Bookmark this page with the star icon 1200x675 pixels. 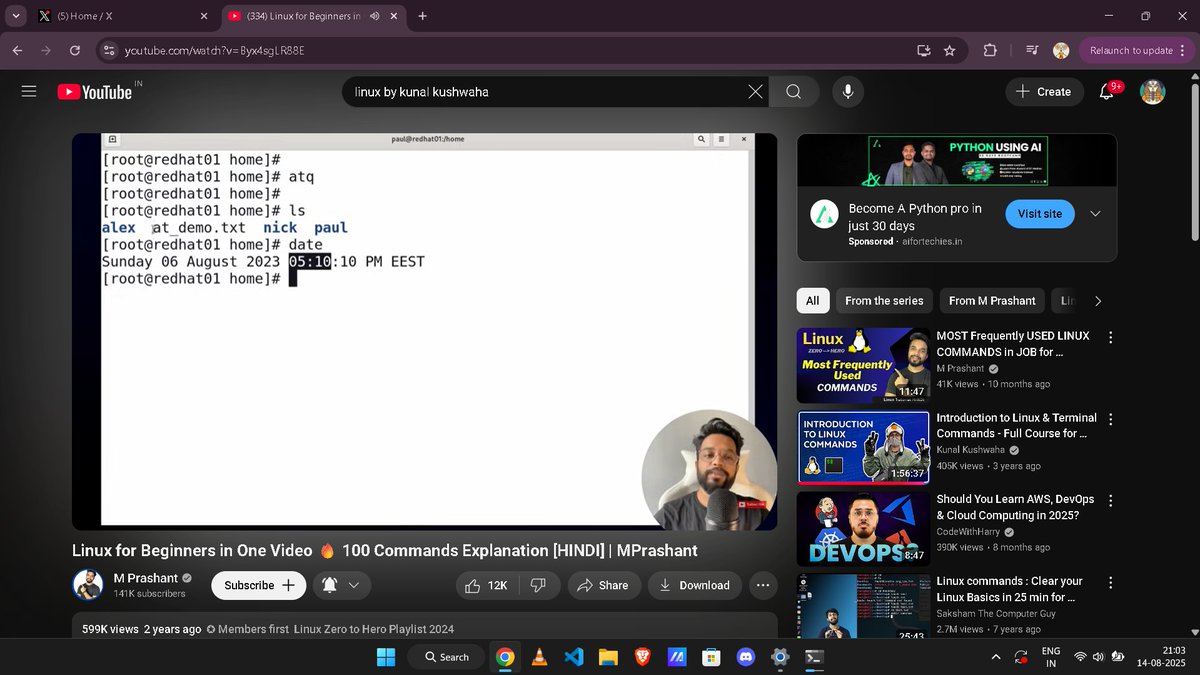pos(949,49)
